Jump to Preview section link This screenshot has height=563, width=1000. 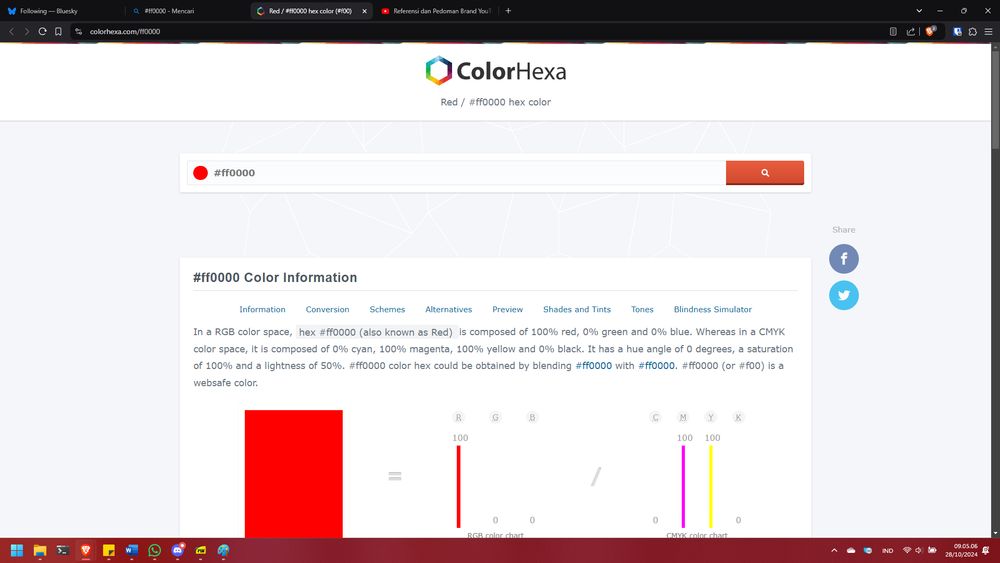[508, 309]
